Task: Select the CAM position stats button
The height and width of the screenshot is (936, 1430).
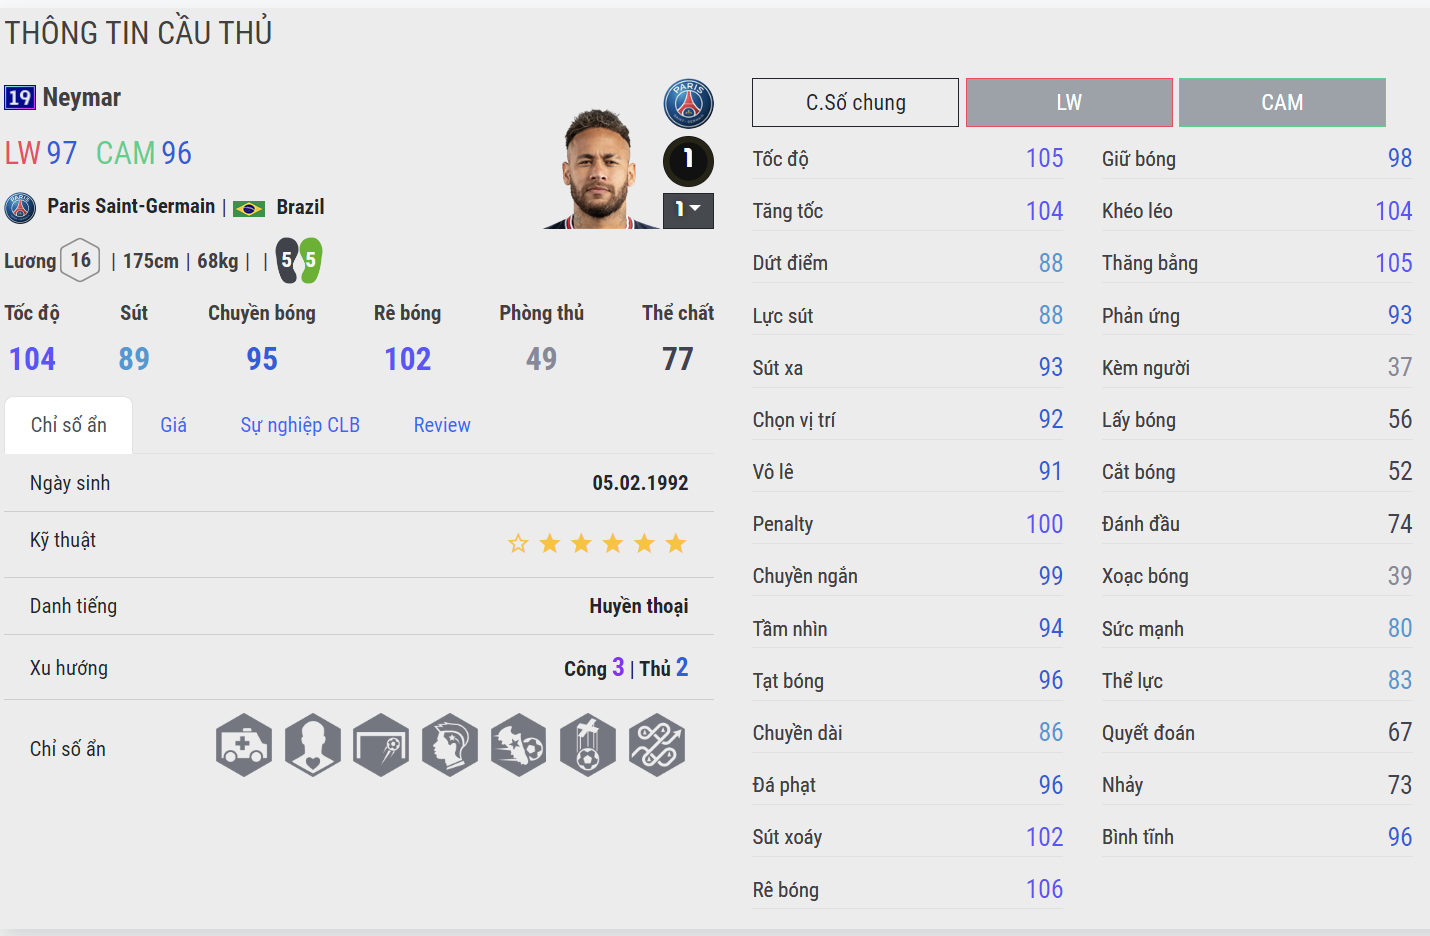Action: (x=1282, y=103)
